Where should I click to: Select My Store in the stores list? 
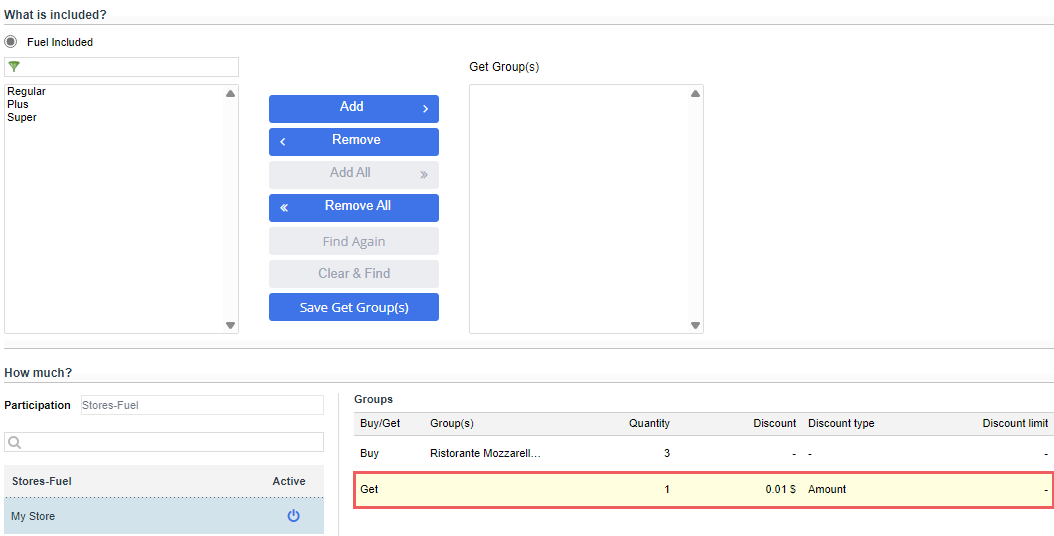pos(164,516)
